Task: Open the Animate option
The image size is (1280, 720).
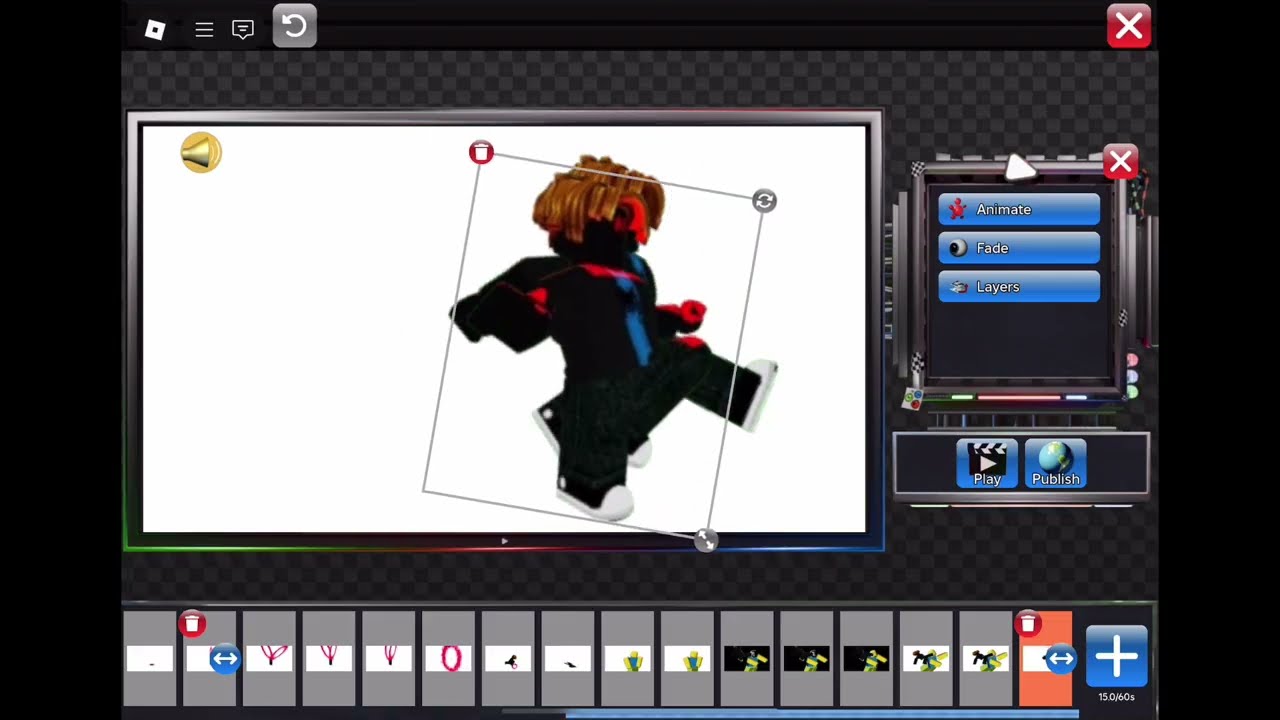Action: [1019, 209]
